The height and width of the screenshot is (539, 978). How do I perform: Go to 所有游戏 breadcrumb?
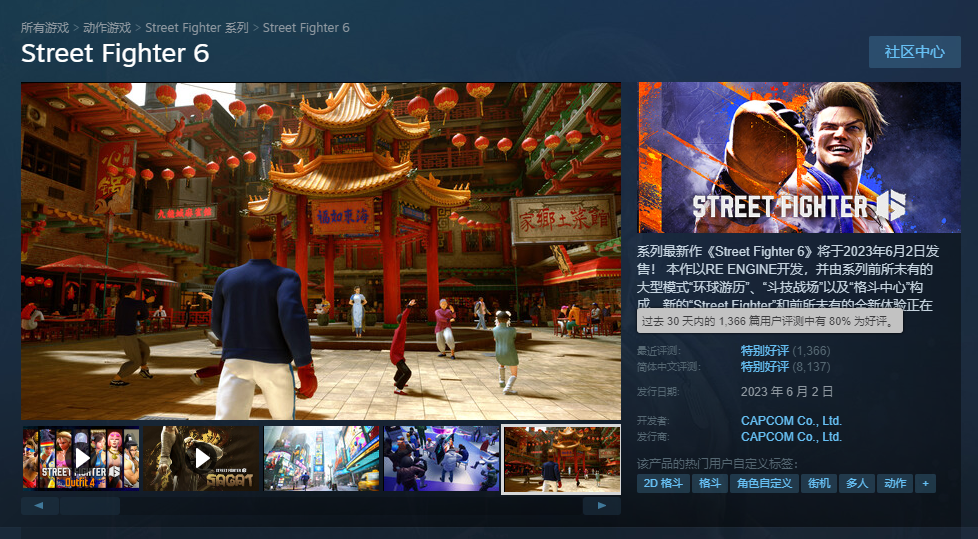pyautogui.click(x=45, y=27)
